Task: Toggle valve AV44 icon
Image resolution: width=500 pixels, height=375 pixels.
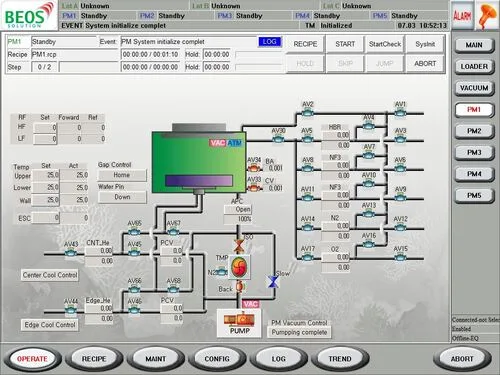Action: point(71,310)
